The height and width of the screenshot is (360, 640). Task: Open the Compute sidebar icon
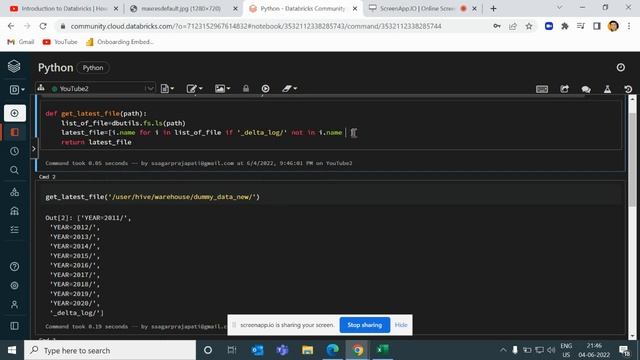click(x=15, y=211)
